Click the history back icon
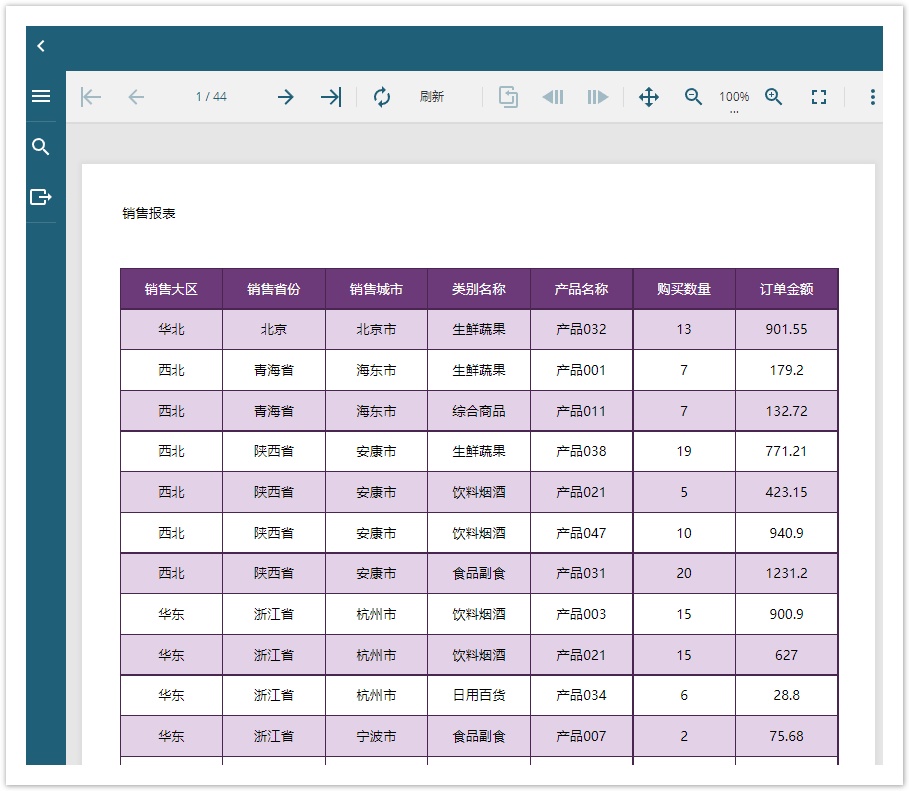The width and height of the screenshot is (909, 791). (552, 97)
